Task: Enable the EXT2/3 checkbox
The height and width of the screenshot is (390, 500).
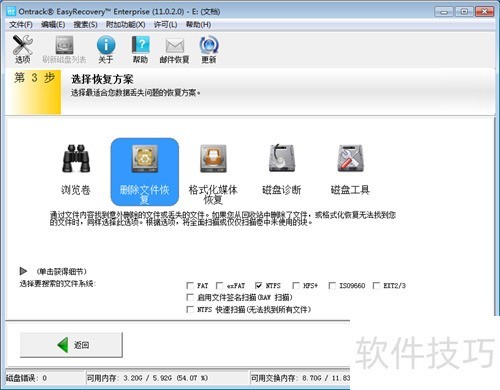Action: (x=376, y=286)
